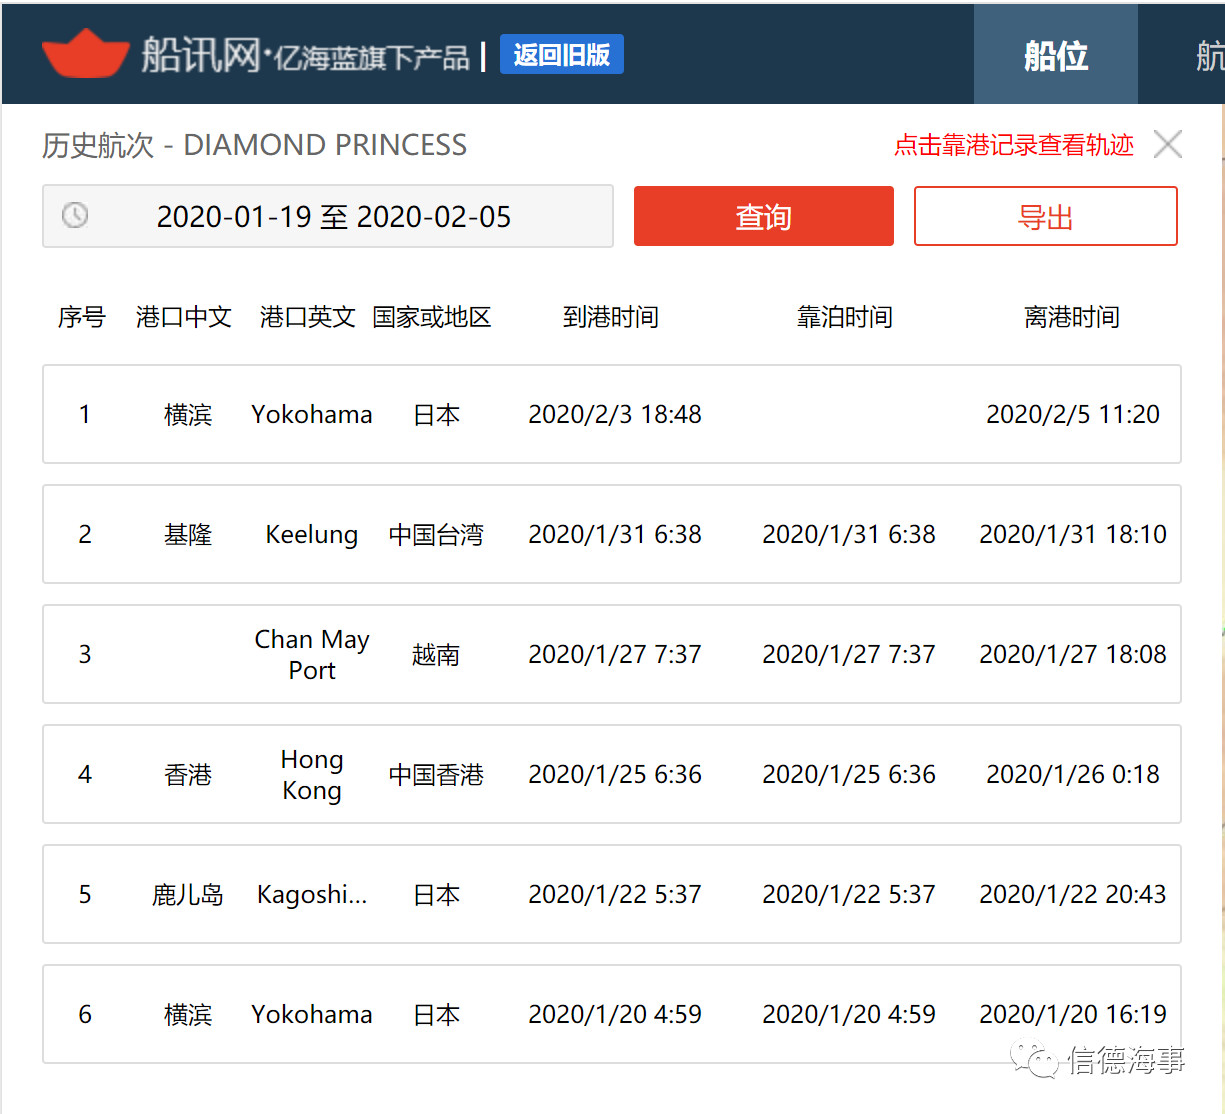Click 中国香港 region cell
This screenshot has width=1225, height=1114.
(436, 775)
